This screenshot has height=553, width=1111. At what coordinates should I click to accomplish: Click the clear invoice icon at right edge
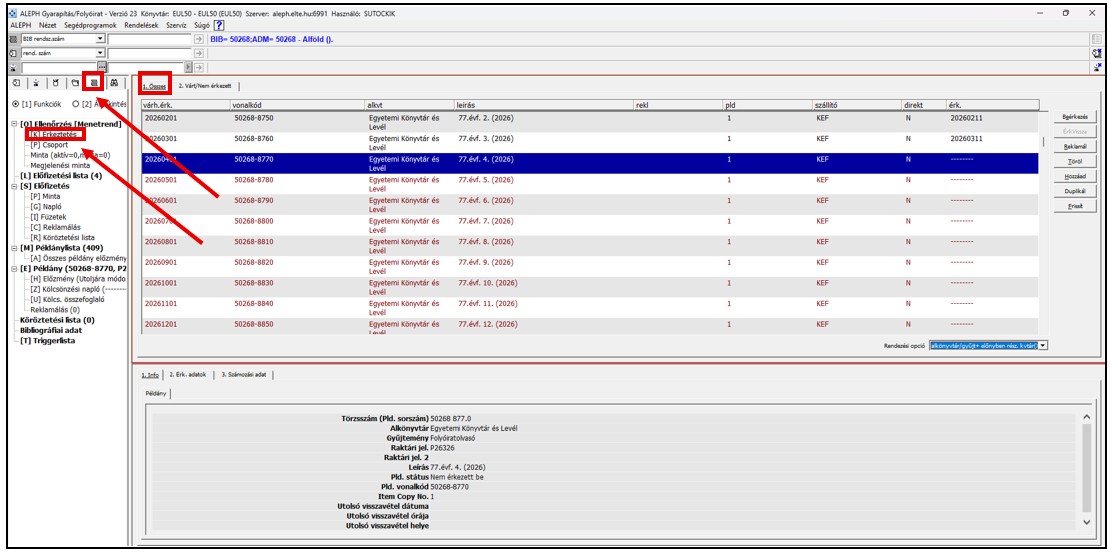tap(1097, 67)
